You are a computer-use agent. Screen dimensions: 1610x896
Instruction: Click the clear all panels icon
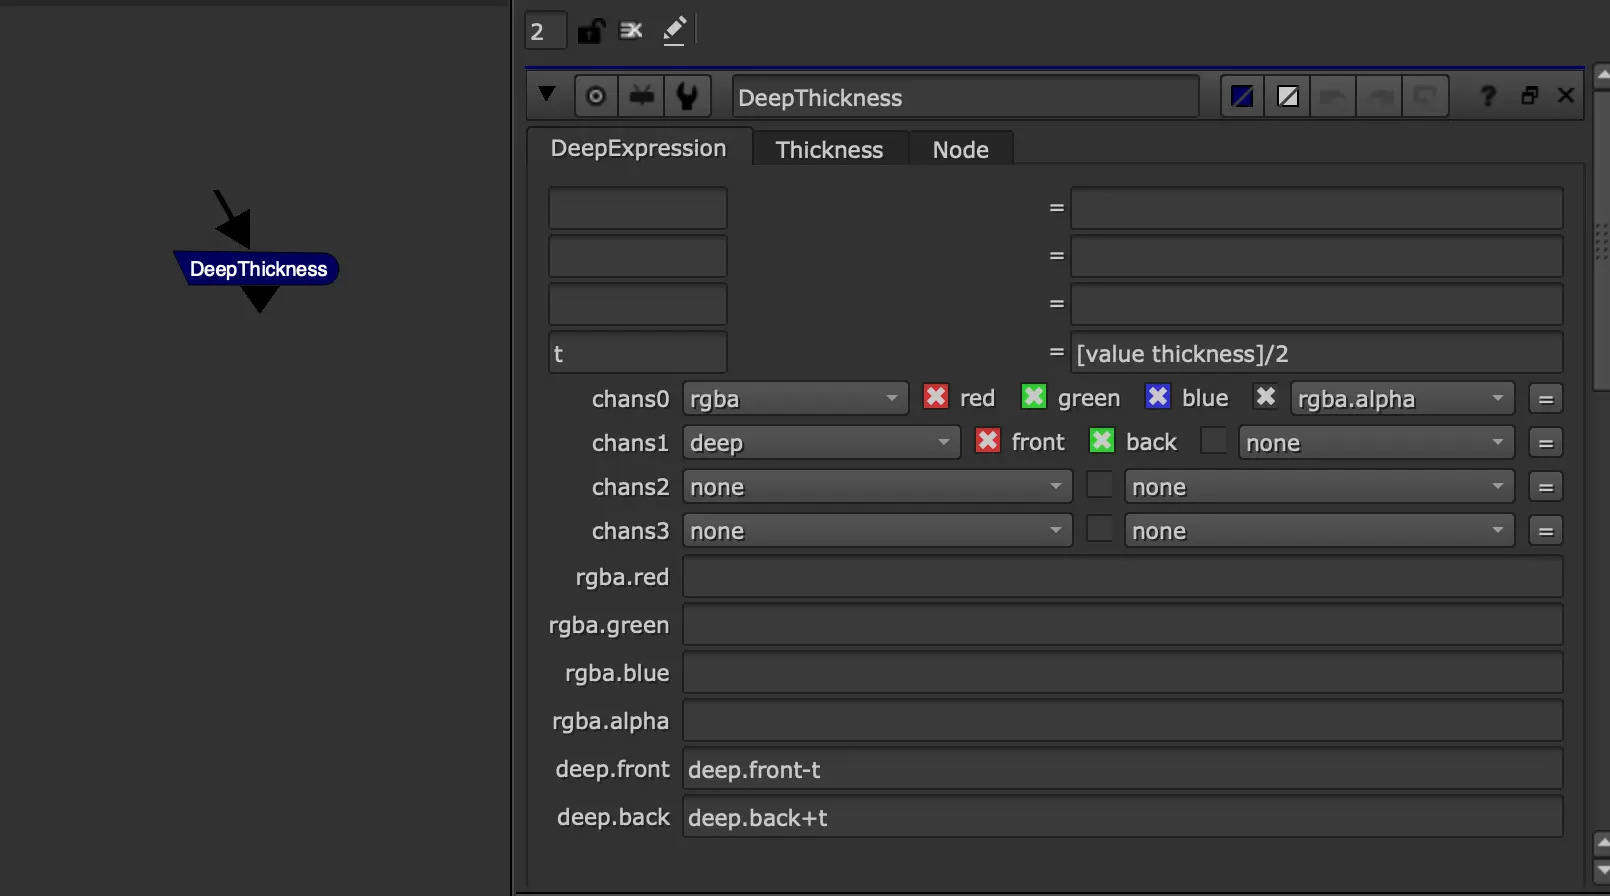click(631, 31)
